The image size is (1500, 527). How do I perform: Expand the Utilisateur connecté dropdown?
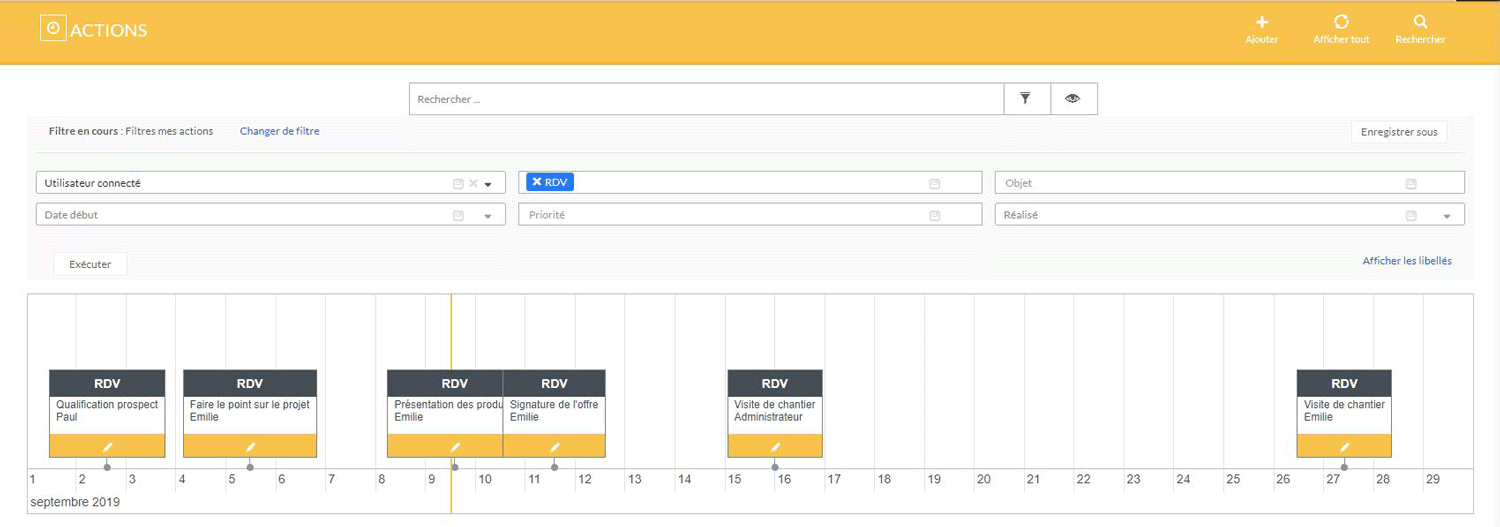[488, 185]
